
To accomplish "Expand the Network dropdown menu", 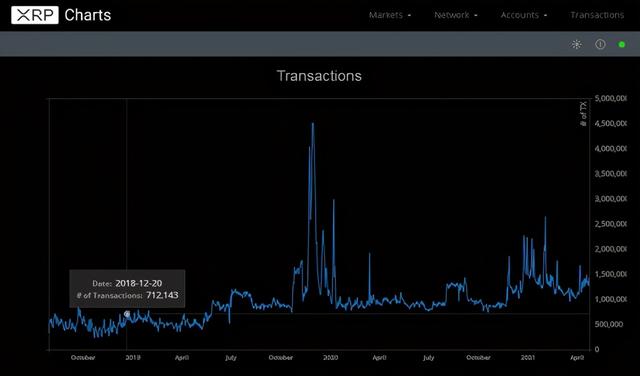I will click(456, 15).
